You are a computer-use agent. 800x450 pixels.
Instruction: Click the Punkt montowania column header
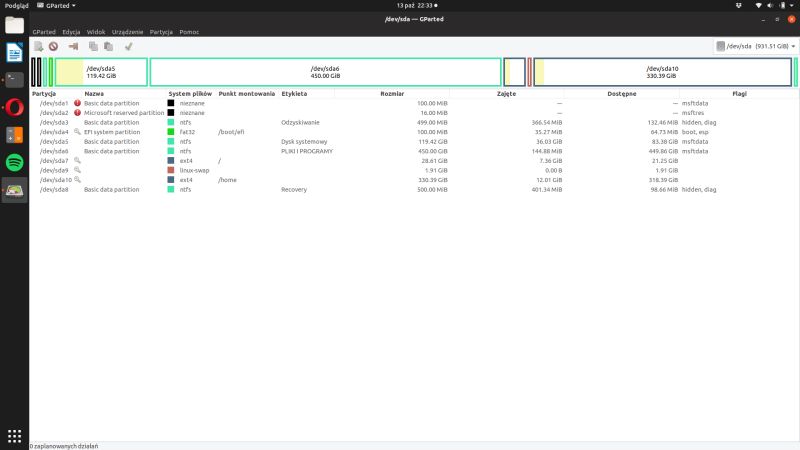247,94
